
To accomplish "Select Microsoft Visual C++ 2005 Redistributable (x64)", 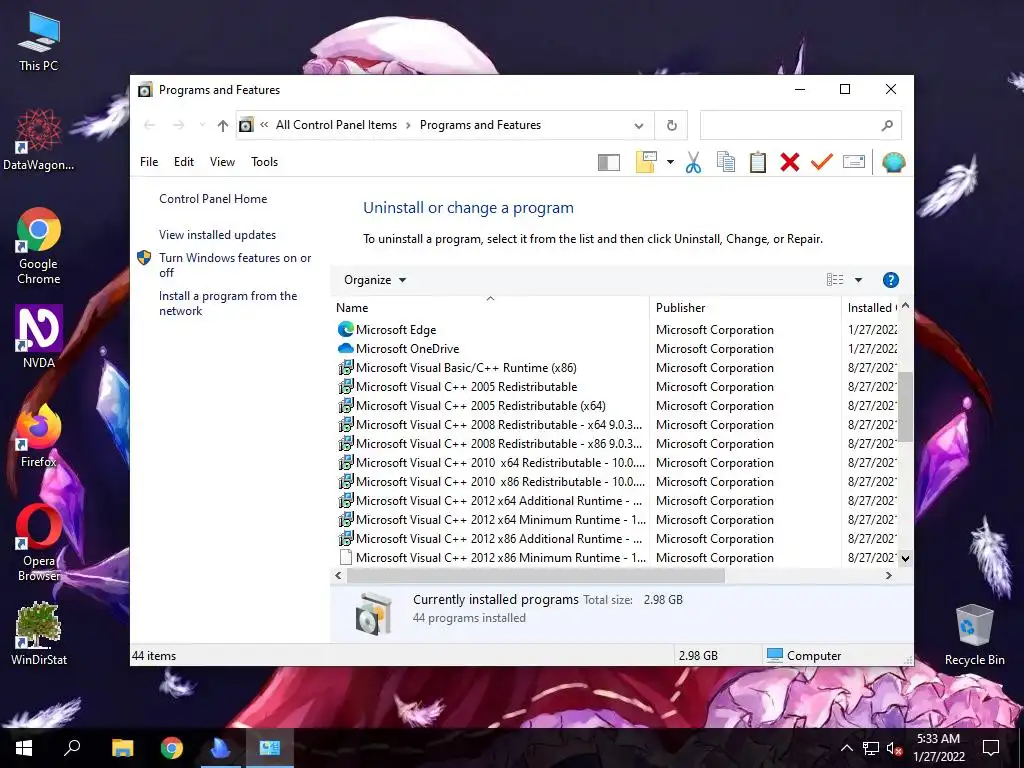I will (481, 406).
